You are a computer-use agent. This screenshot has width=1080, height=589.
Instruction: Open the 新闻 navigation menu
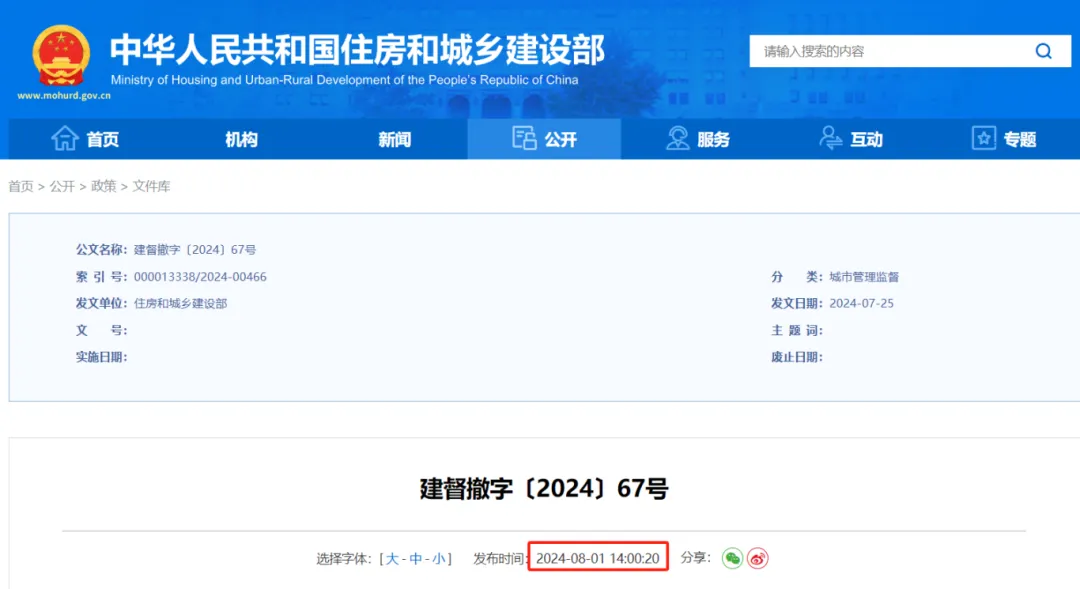click(394, 140)
